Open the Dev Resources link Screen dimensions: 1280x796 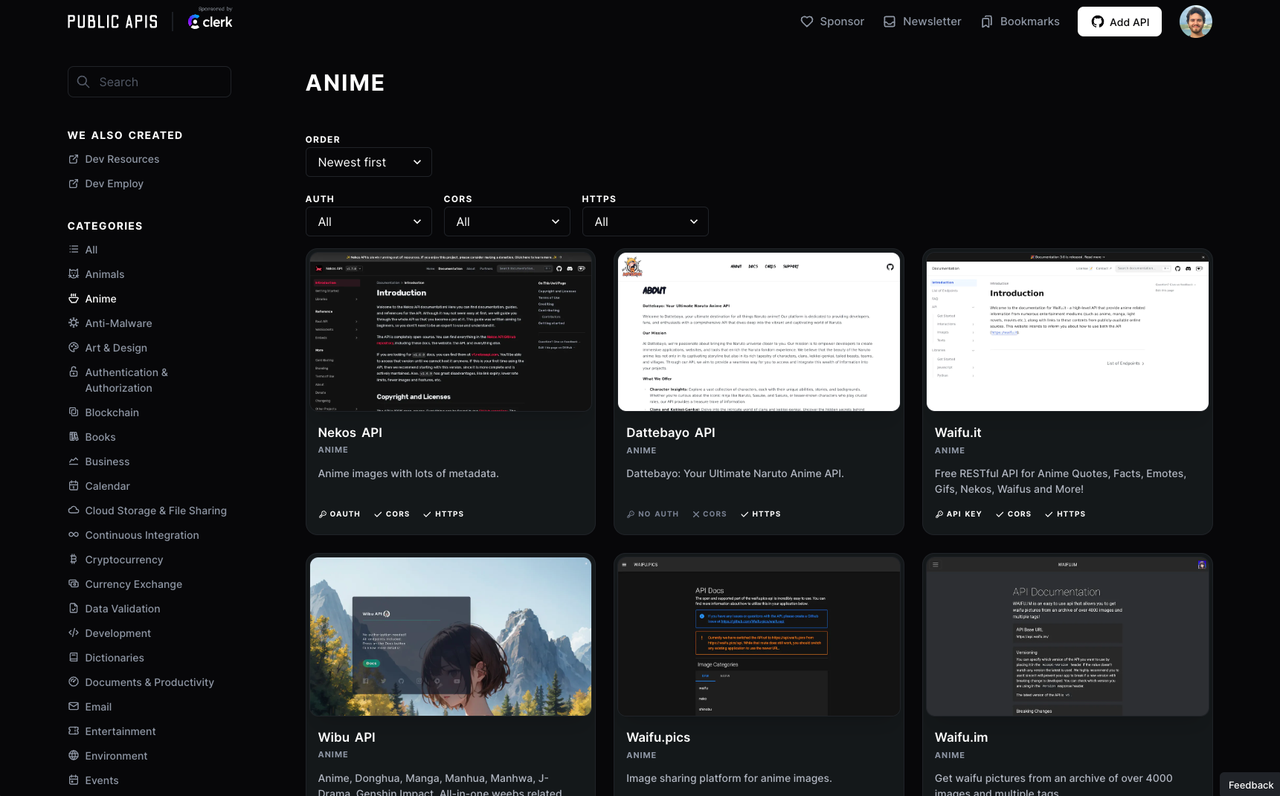point(121,159)
